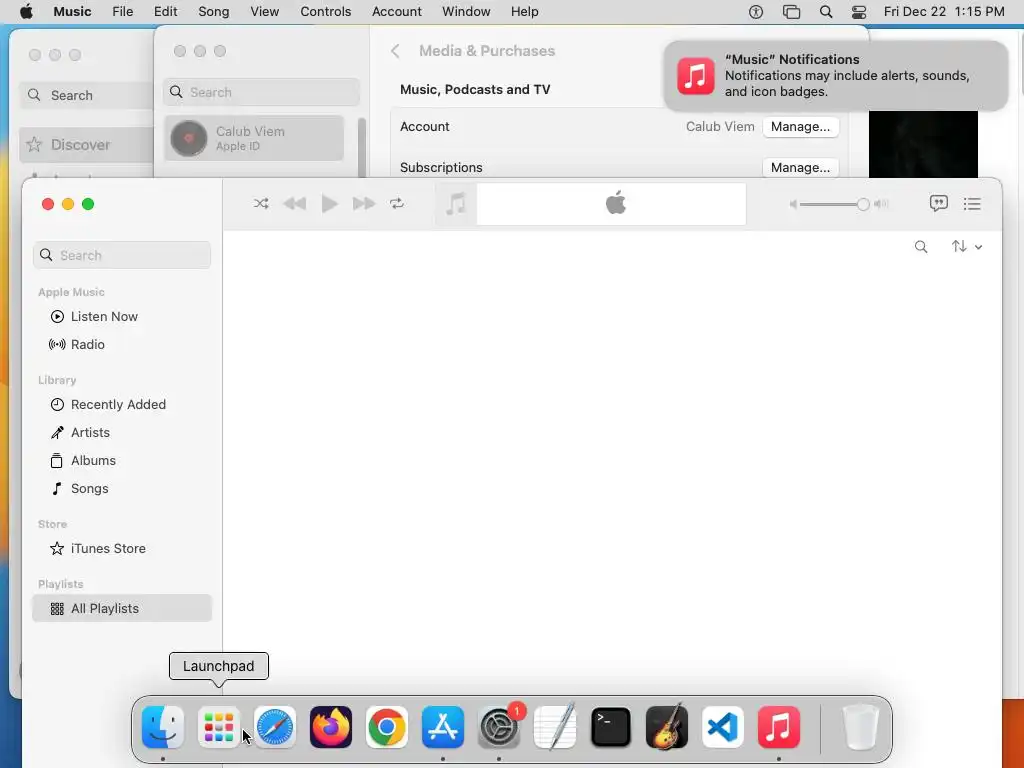Click the Stage Manager menu bar icon
The width and height of the screenshot is (1024, 768).
(792, 12)
